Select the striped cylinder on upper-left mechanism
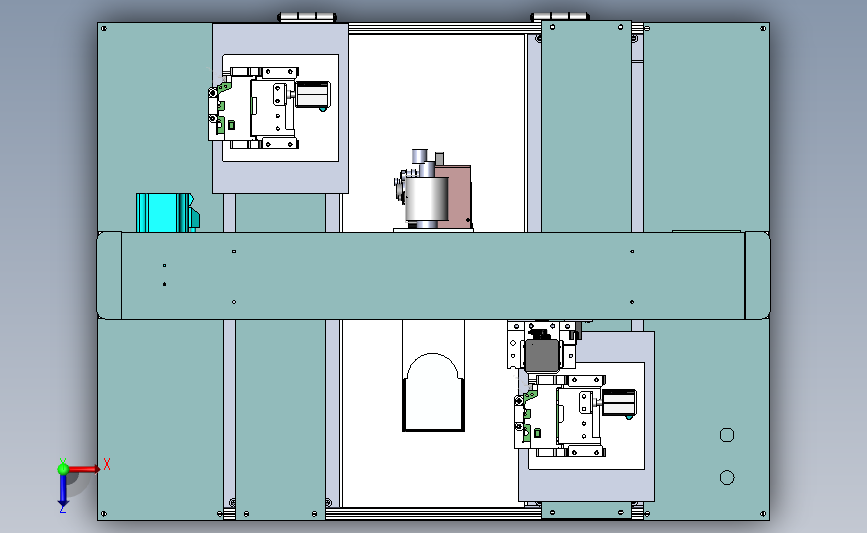Image resolution: width=867 pixels, height=533 pixels. (x=313, y=94)
